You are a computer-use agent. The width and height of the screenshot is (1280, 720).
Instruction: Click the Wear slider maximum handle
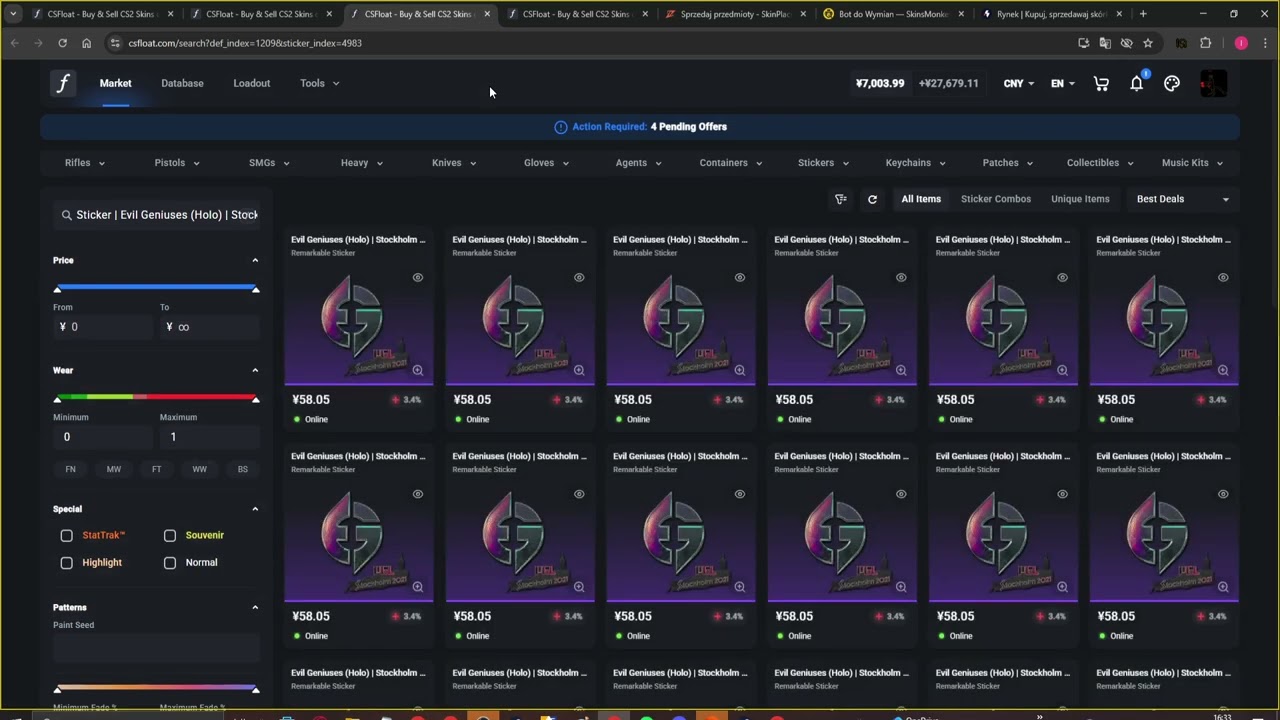click(x=256, y=399)
